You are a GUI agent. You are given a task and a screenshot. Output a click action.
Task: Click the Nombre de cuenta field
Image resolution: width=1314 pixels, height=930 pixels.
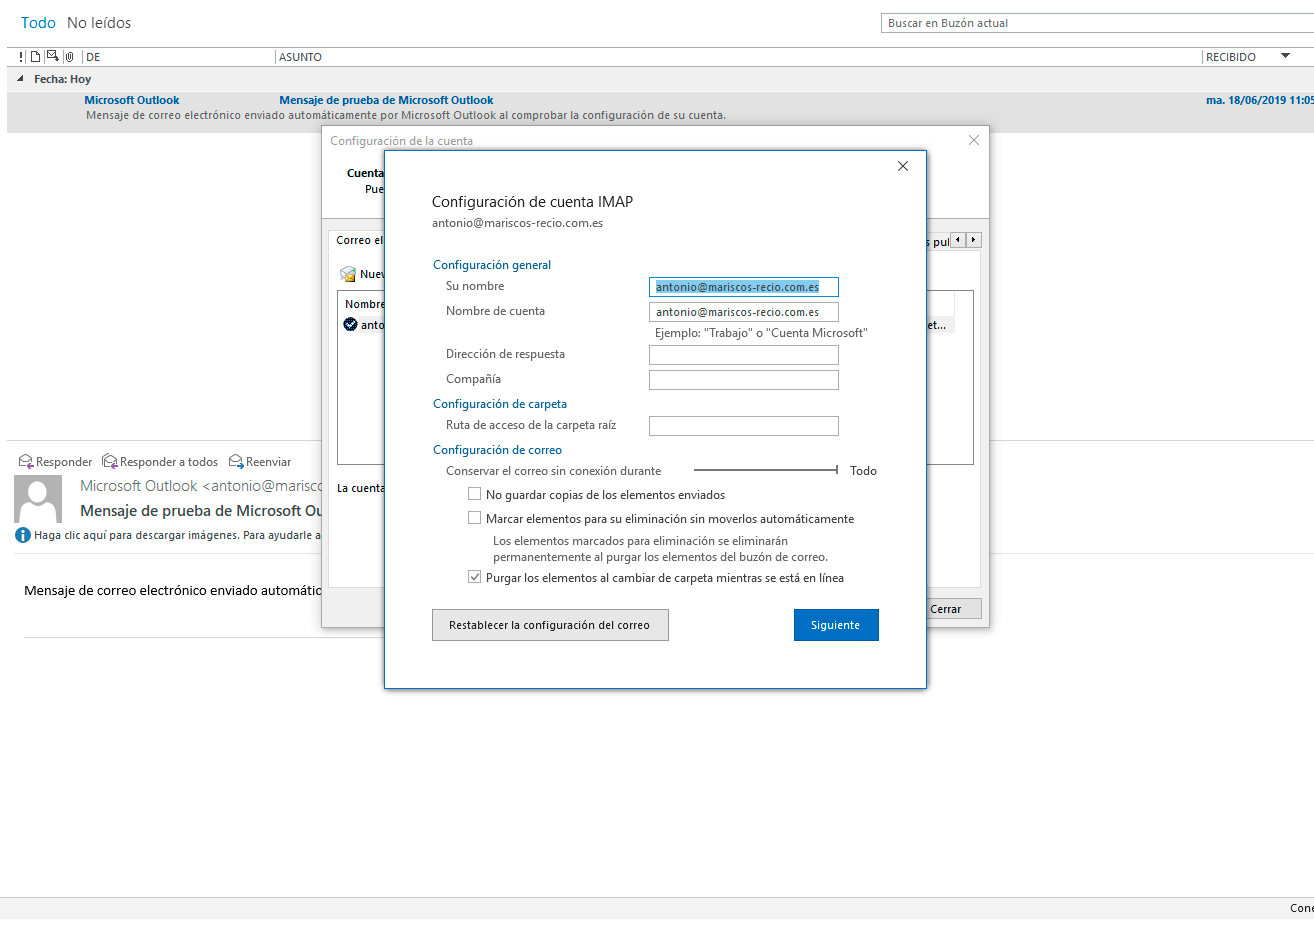(744, 312)
